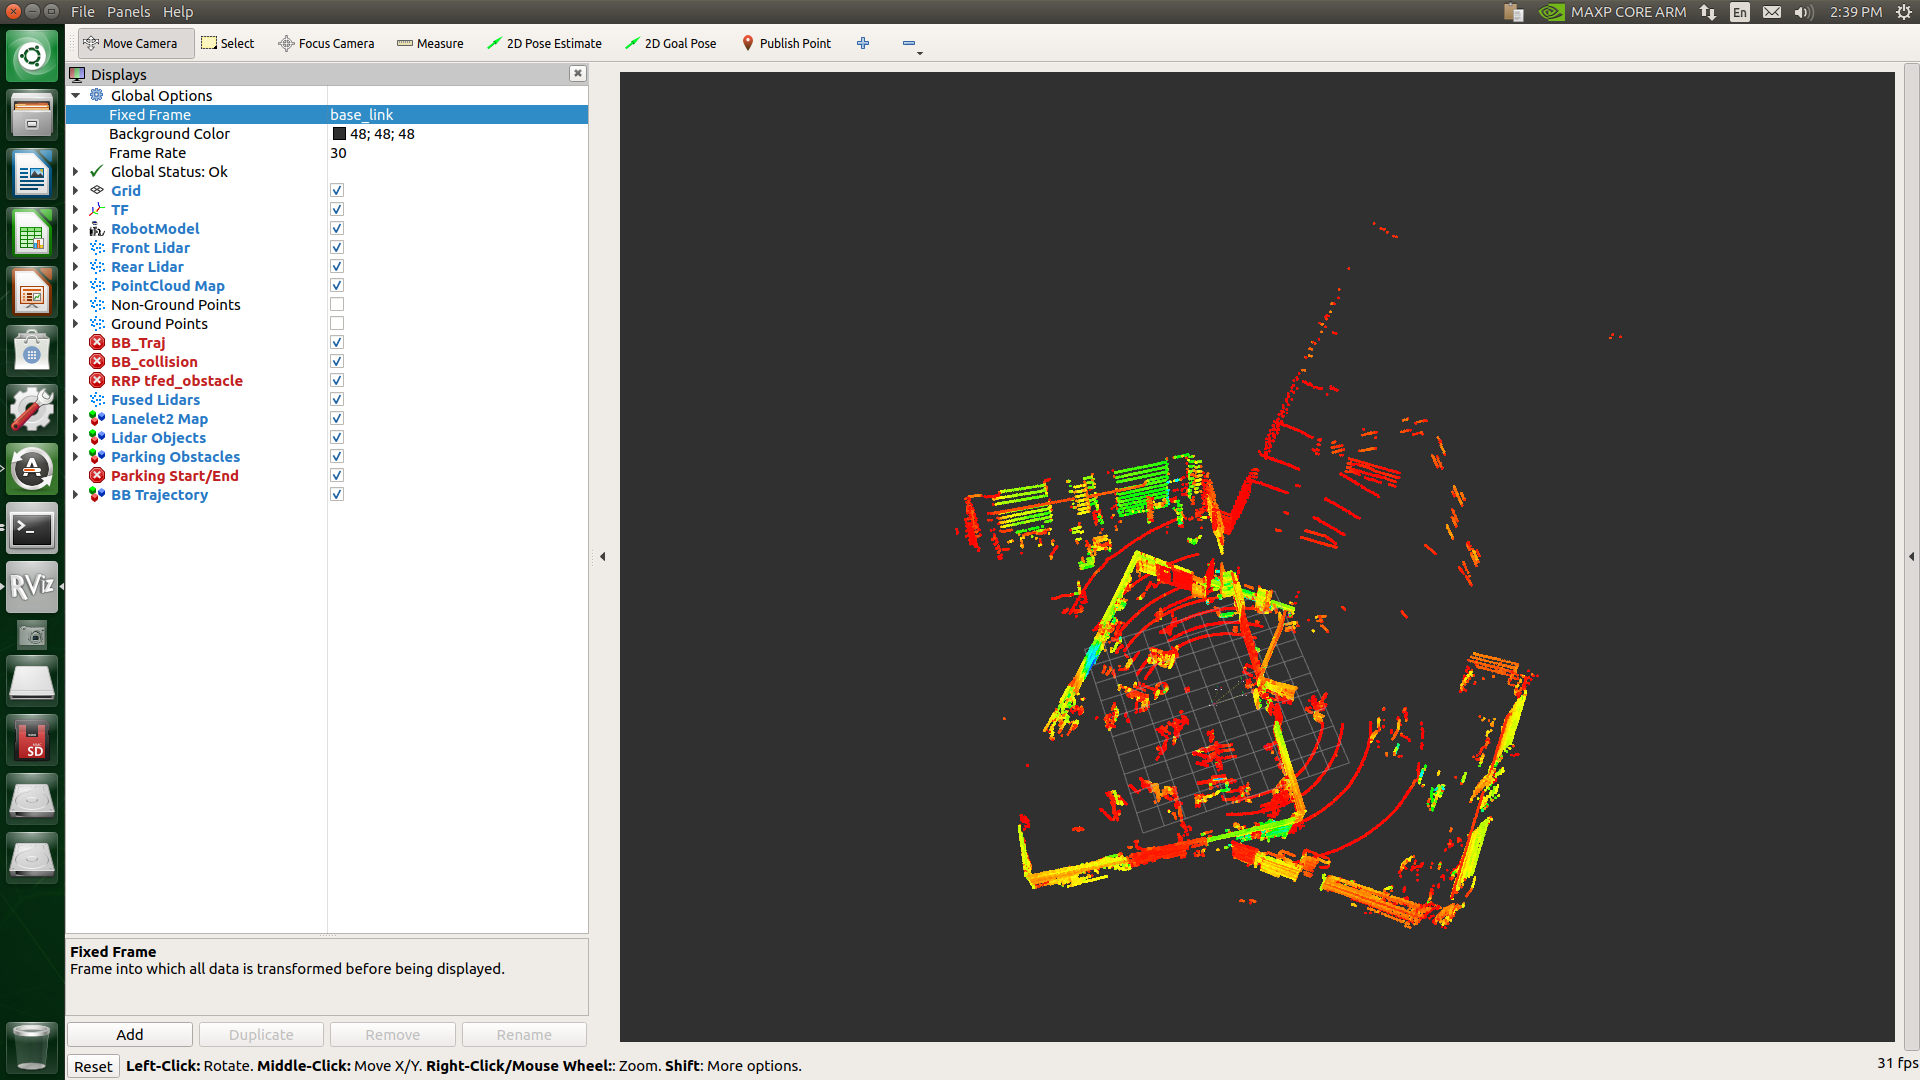Enable the Non-Ground Points checkbox
Screen dimensions: 1920x1080
337,304
